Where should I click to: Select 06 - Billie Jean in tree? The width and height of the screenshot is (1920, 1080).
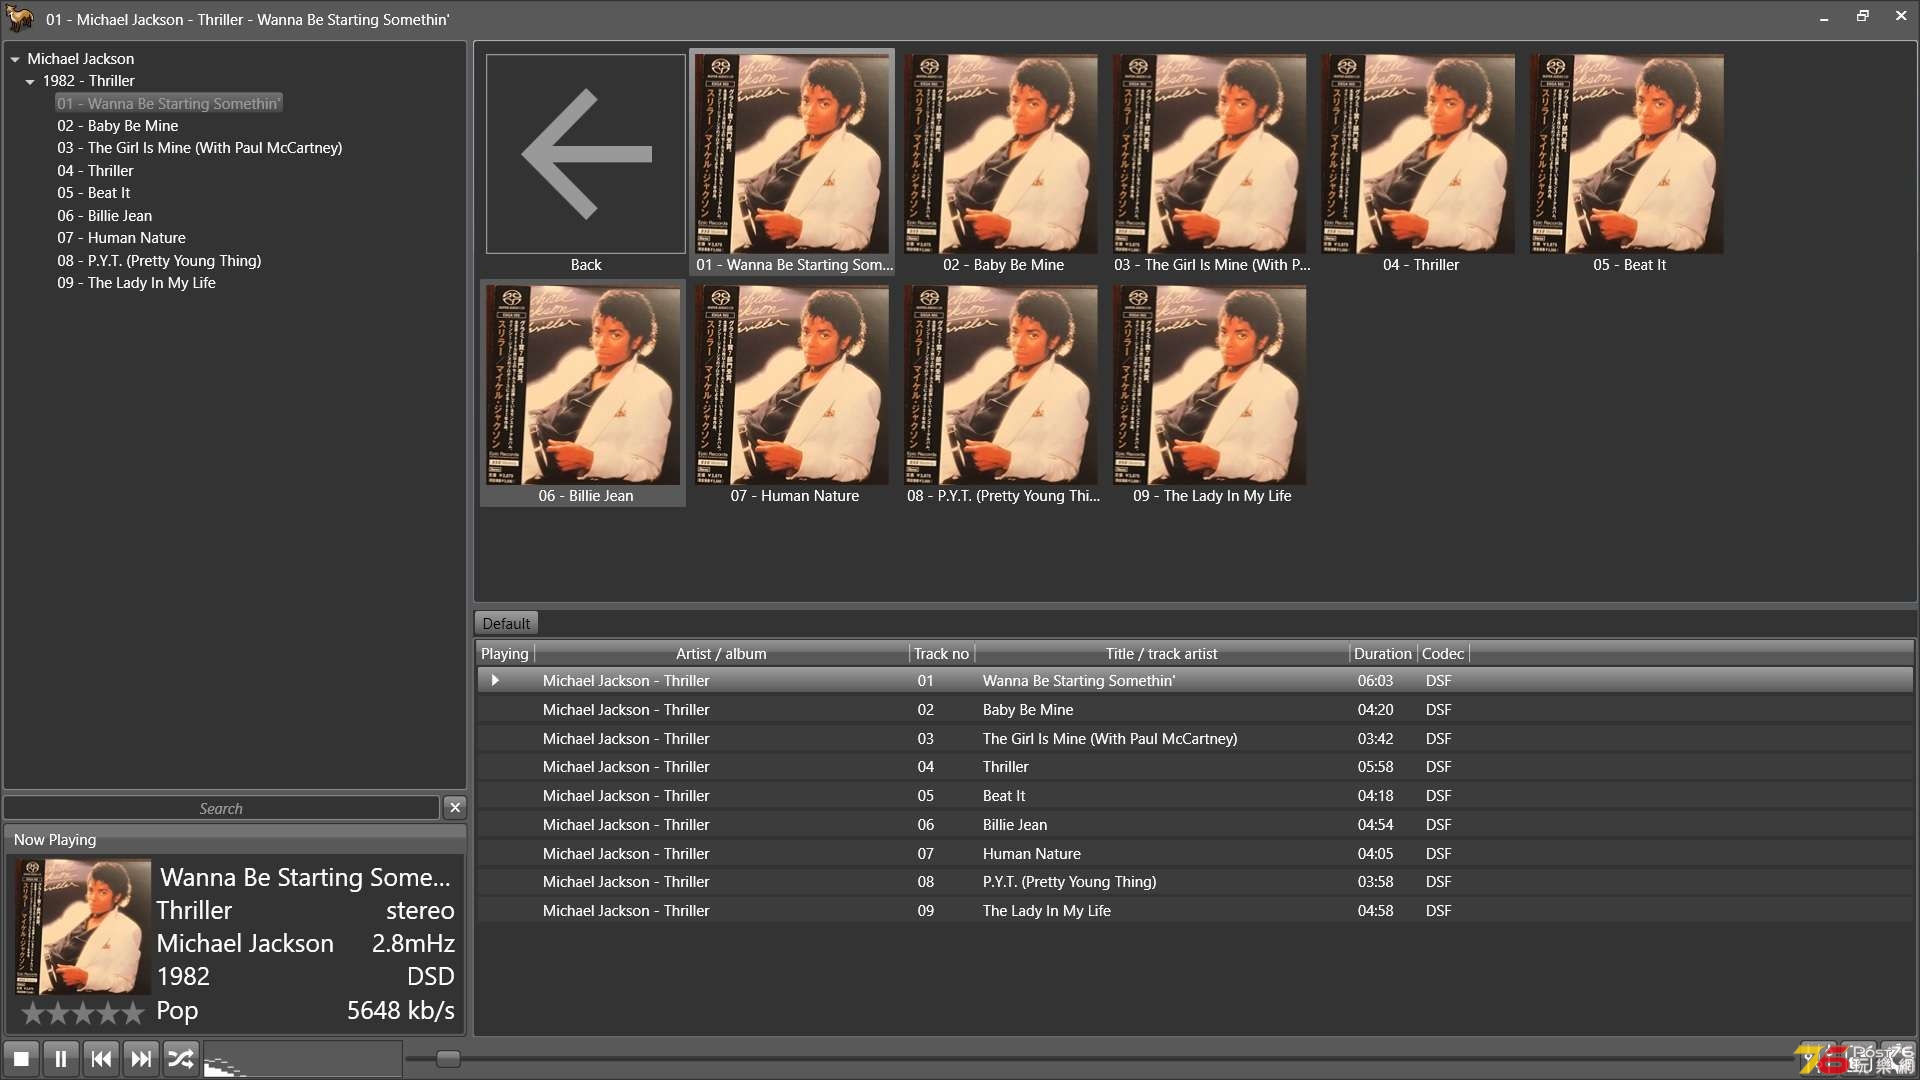105,216
